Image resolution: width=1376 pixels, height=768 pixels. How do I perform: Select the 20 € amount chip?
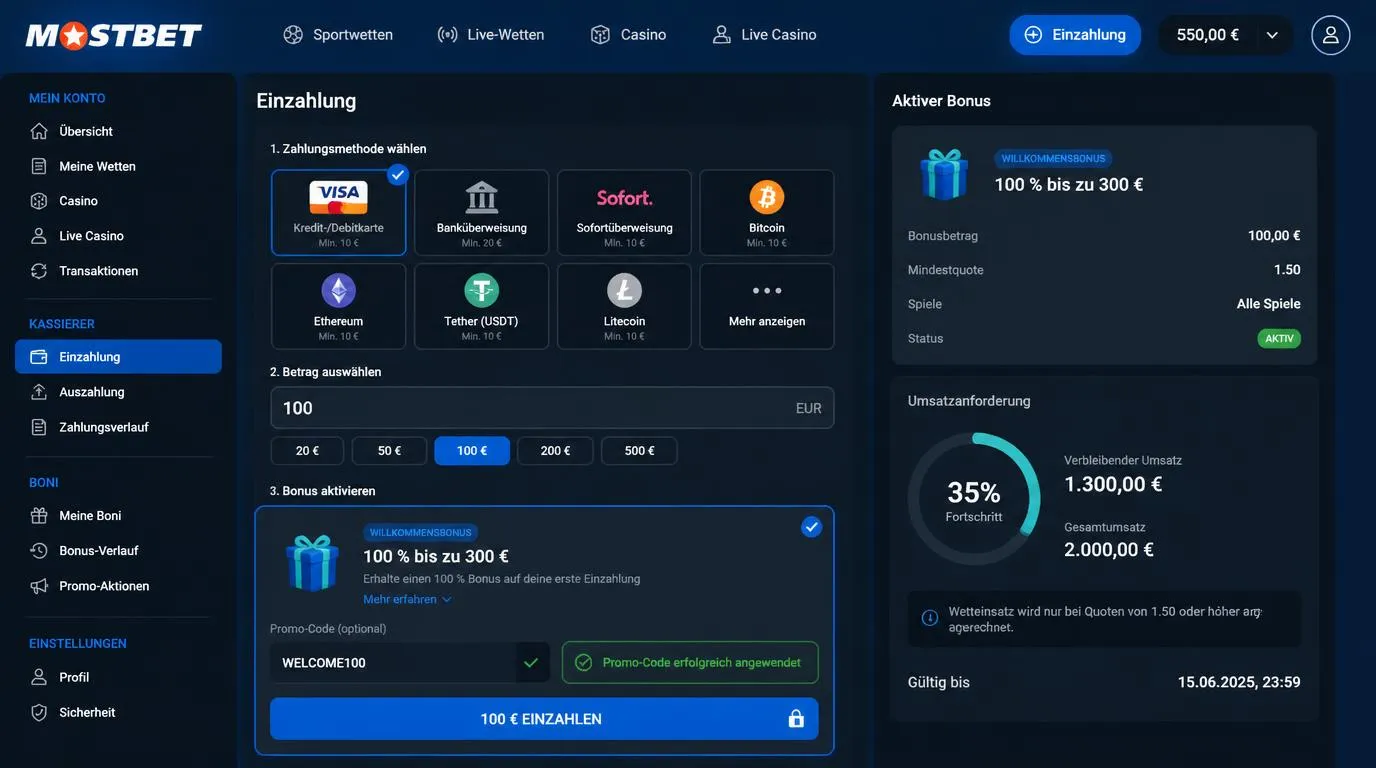pos(307,451)
